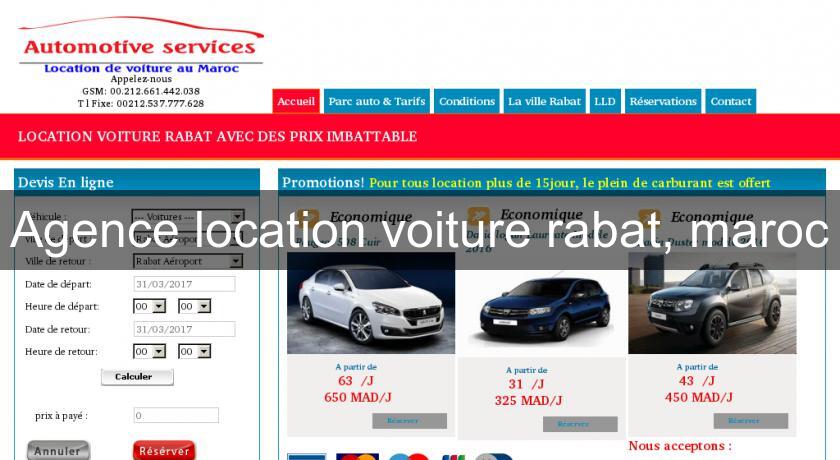This screenshot has width=840, height=460.
Task: Click the Date de départ field
Action: pyautogui.click(x=184, y=284)
